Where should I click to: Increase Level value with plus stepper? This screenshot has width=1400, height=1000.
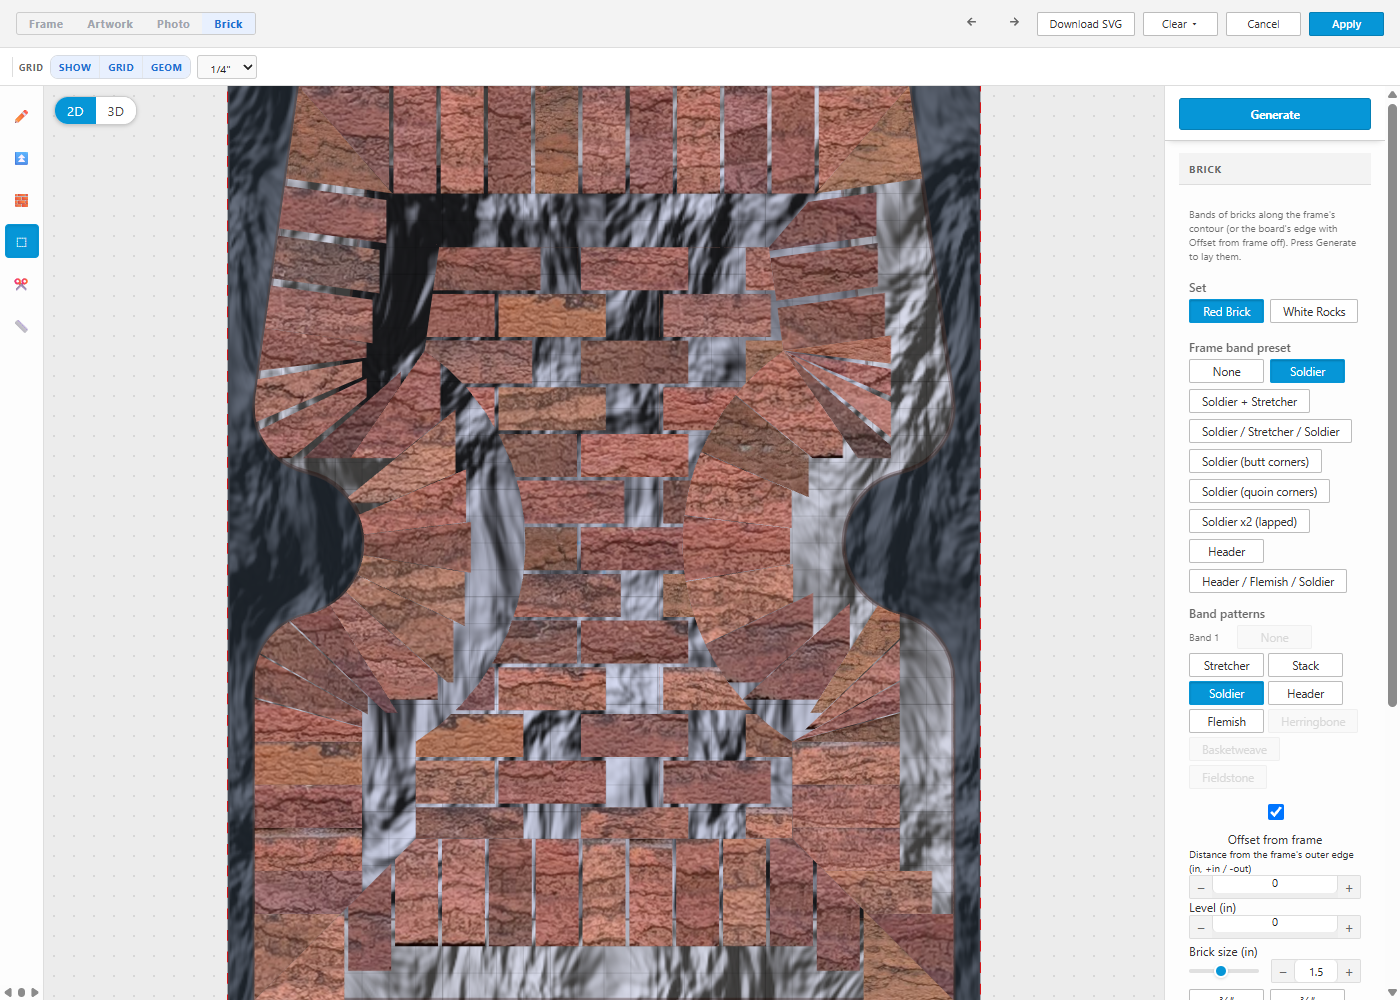tap(1349, 928)
